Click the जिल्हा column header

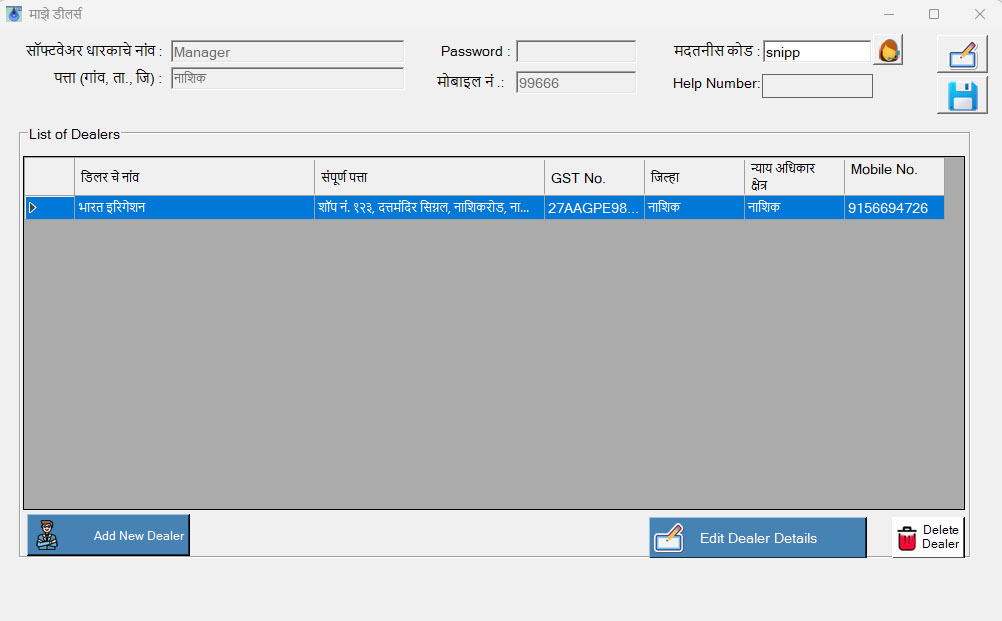(693, 177)
